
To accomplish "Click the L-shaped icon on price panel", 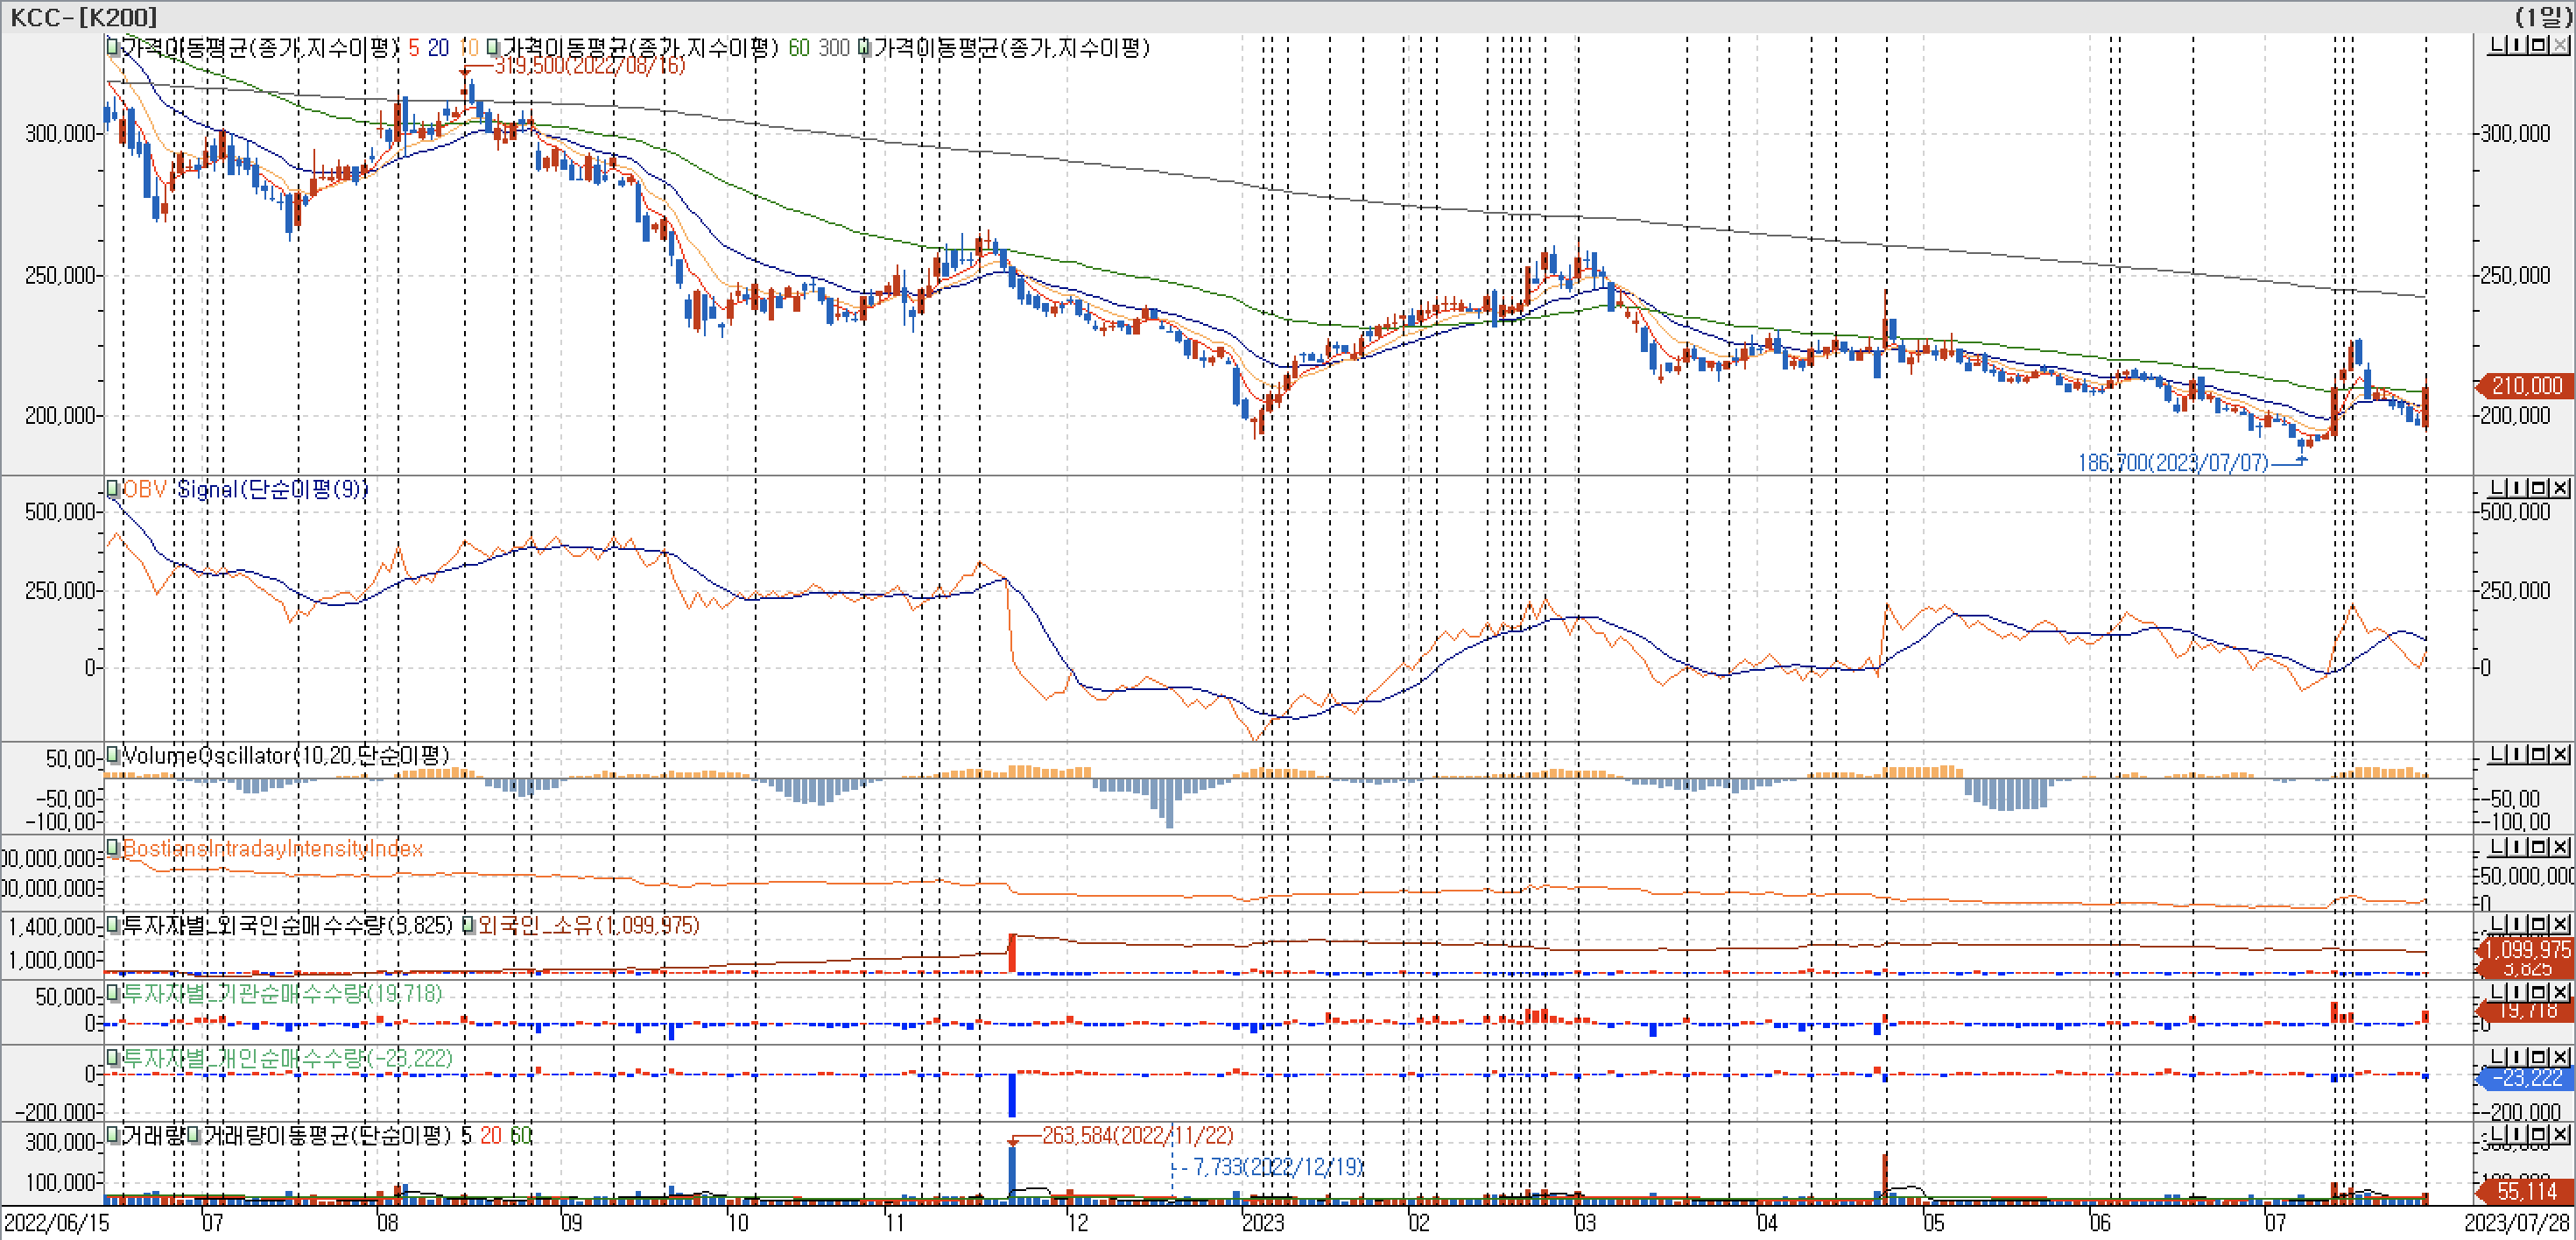I will [x=2497, y=45].
